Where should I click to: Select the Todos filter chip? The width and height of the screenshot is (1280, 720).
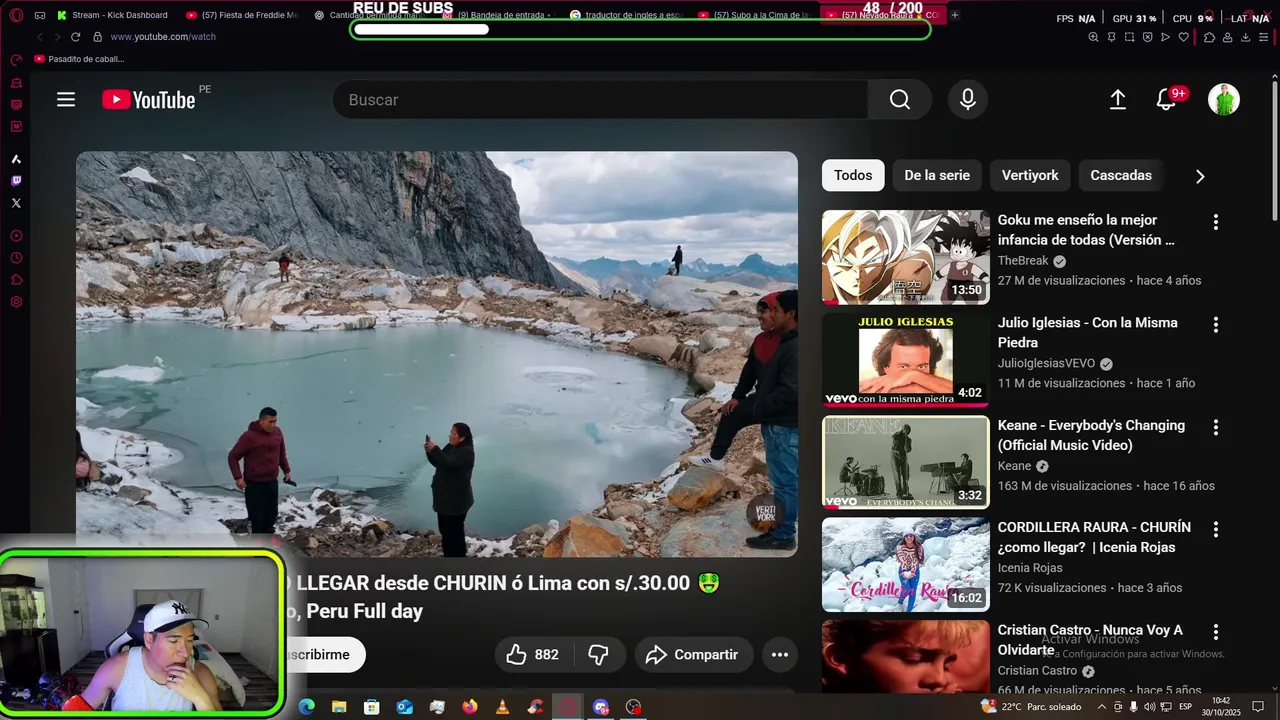(853, 175)
